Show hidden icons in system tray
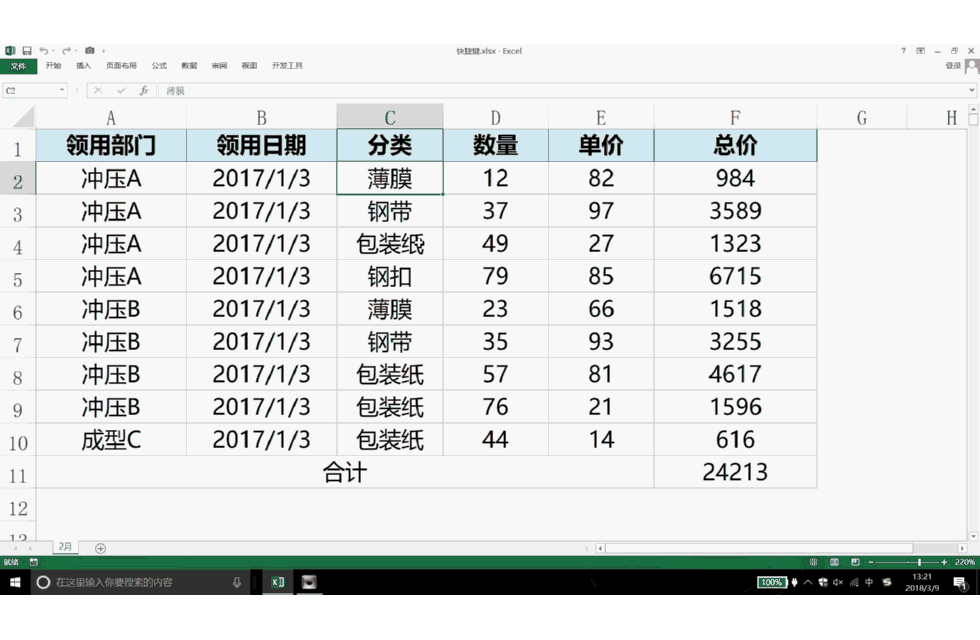The image size is (980, 640). point(807,582)
